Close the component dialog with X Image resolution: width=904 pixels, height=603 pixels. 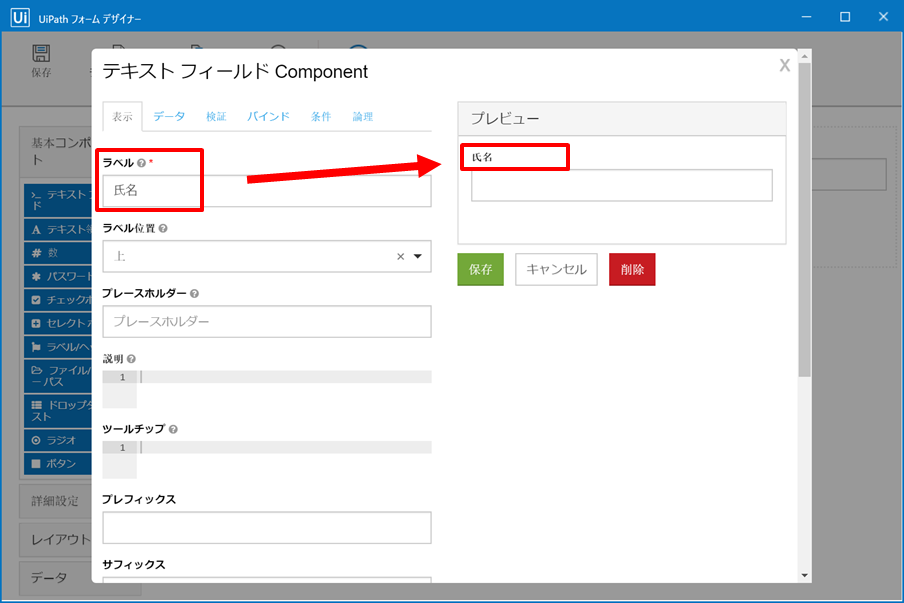(x=784, y=65)
